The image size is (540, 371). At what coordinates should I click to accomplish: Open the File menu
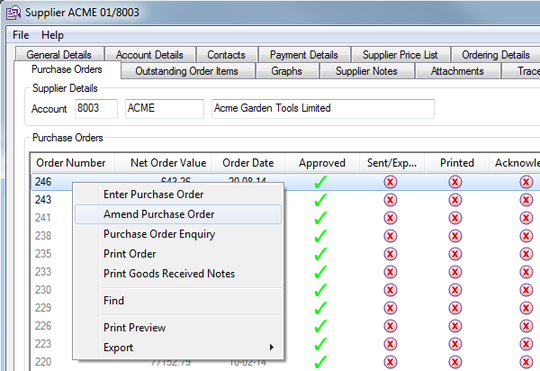point(21,35)
